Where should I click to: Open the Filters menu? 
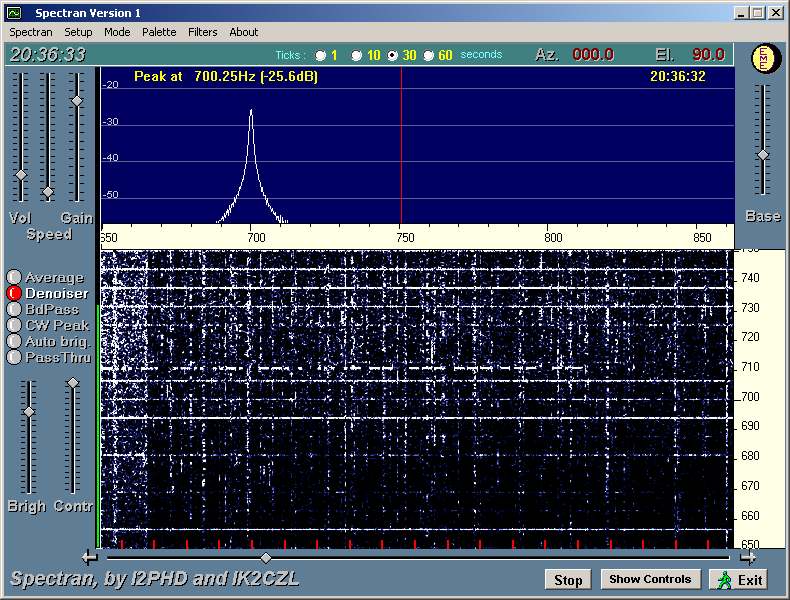(203, 32)
